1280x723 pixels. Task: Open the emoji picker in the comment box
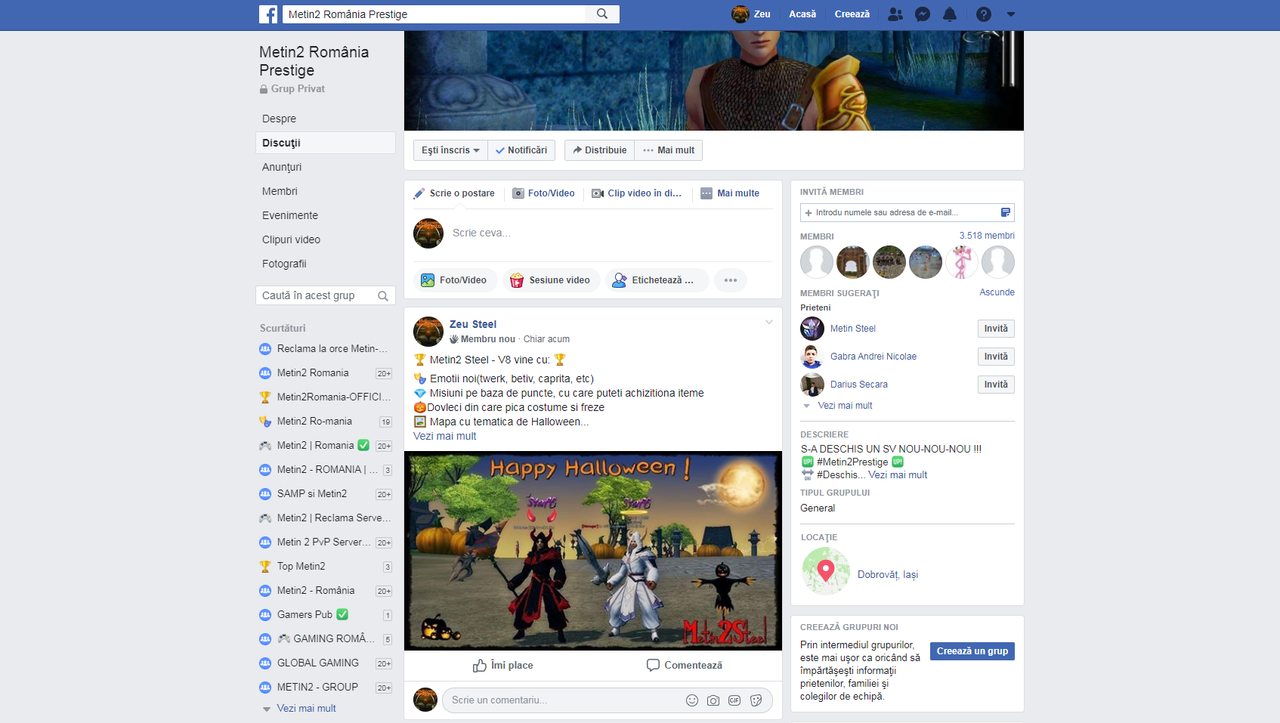click(692, 700)
